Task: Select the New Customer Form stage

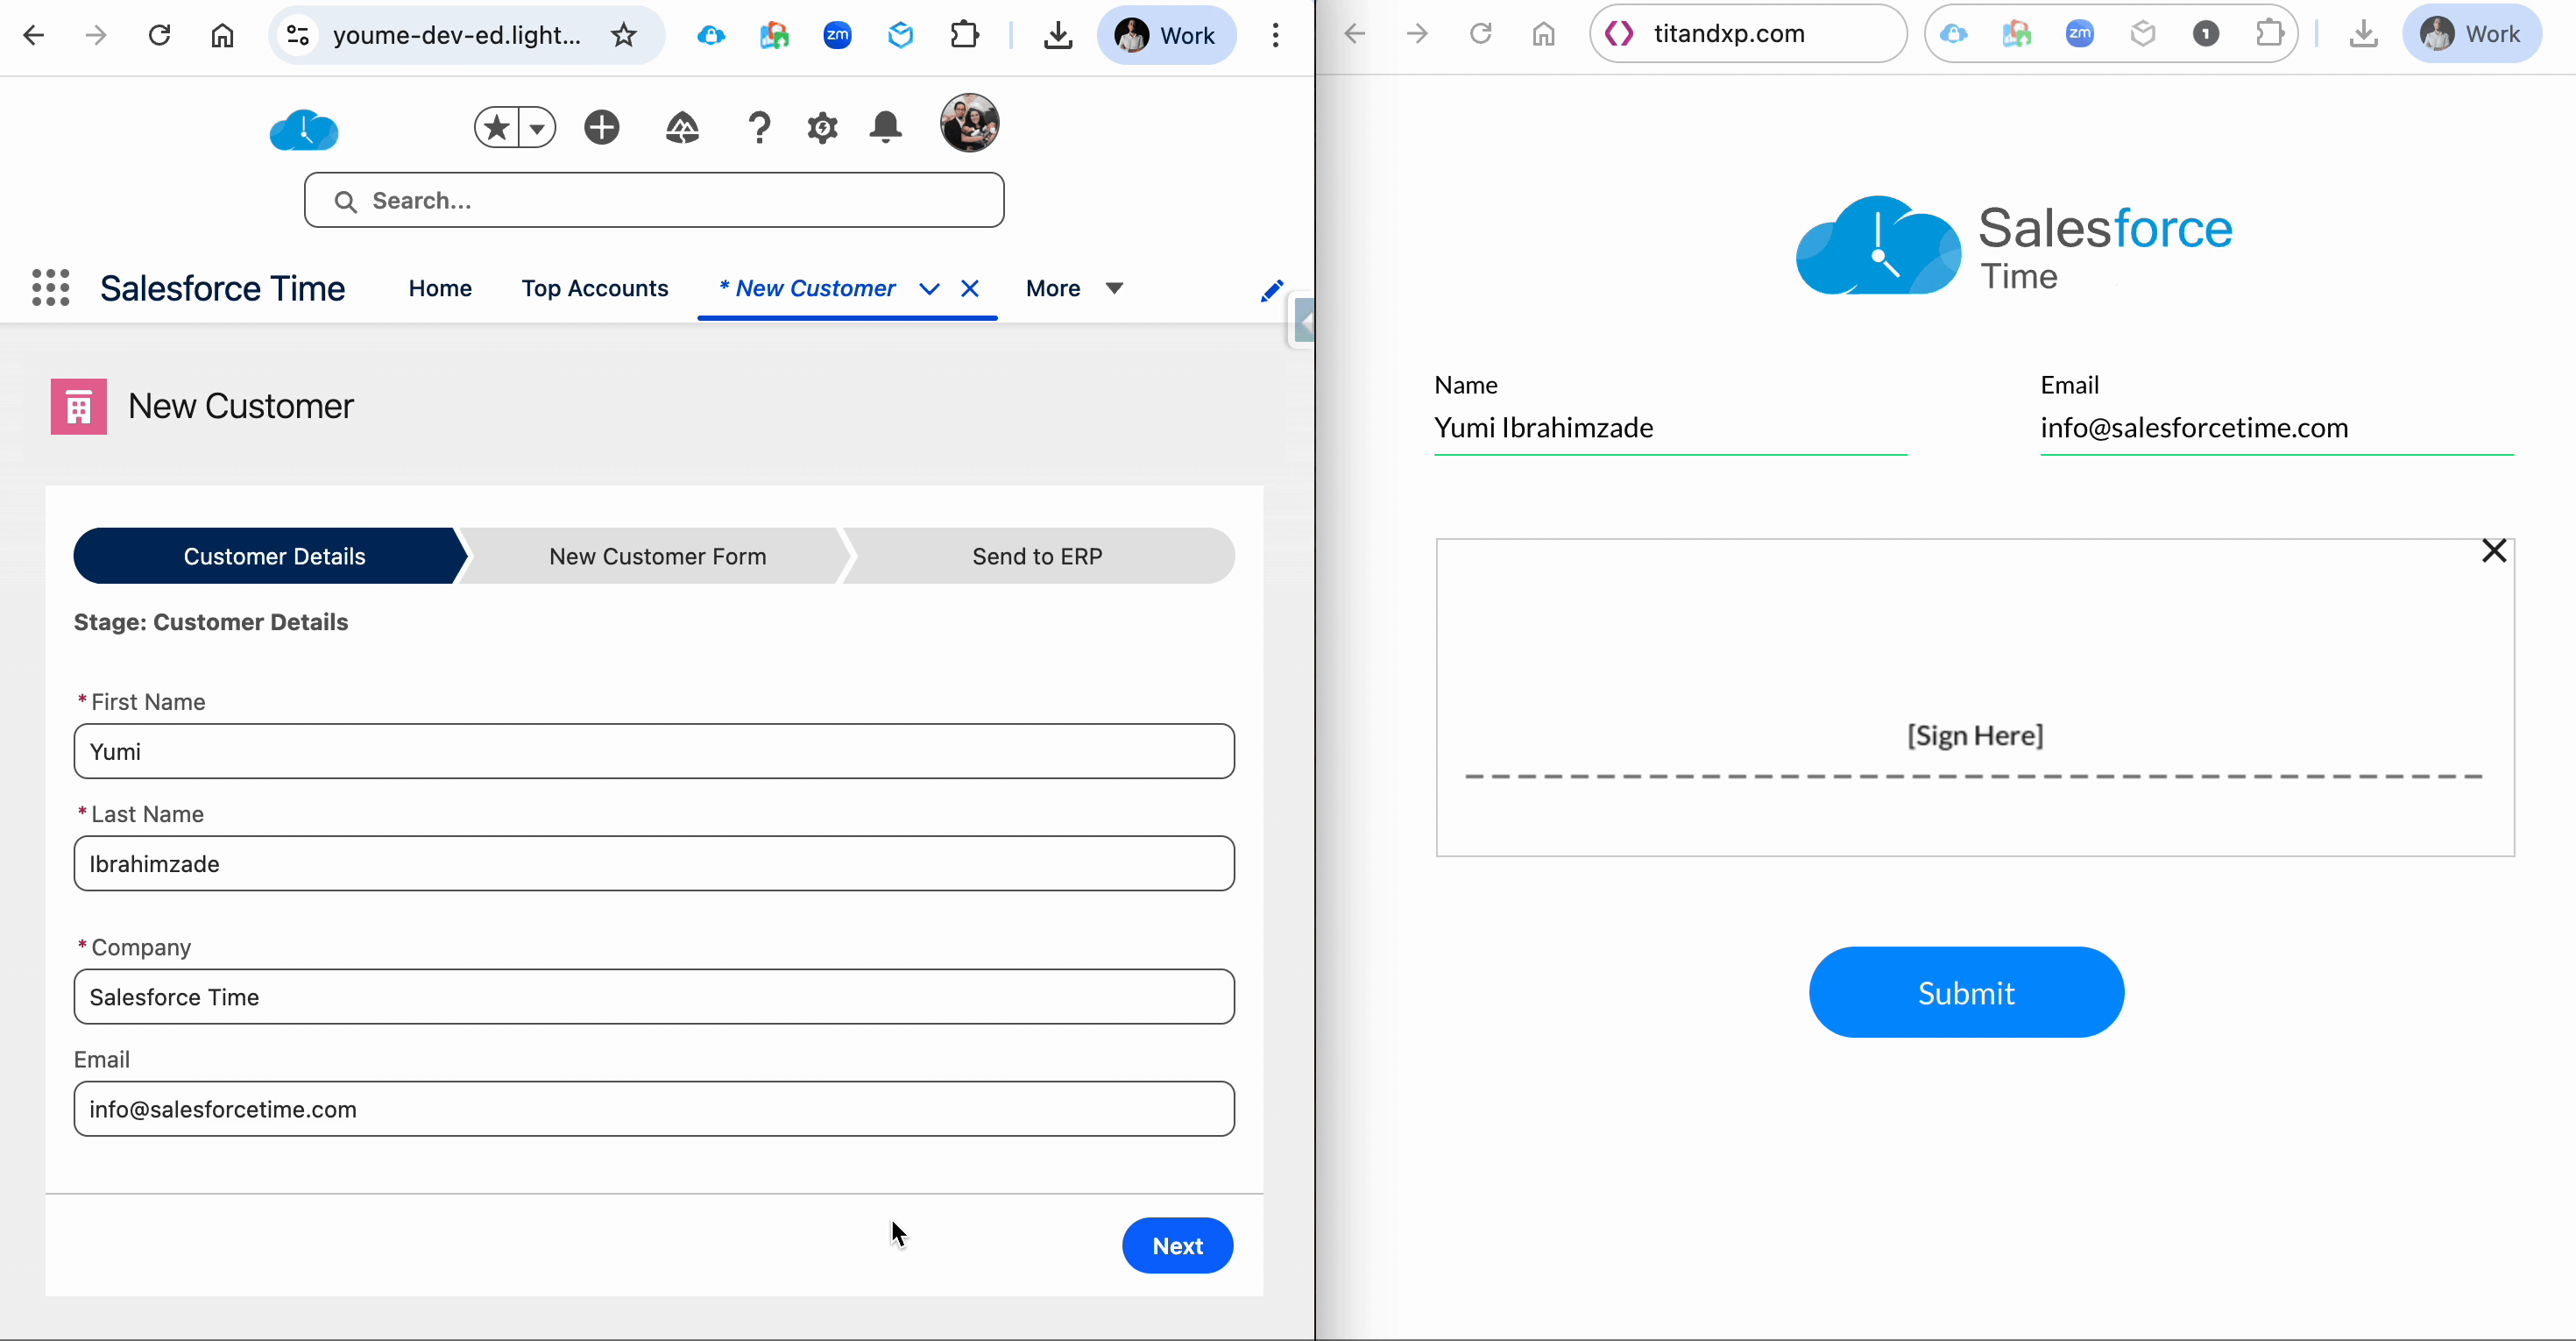Action: (657, 556)
